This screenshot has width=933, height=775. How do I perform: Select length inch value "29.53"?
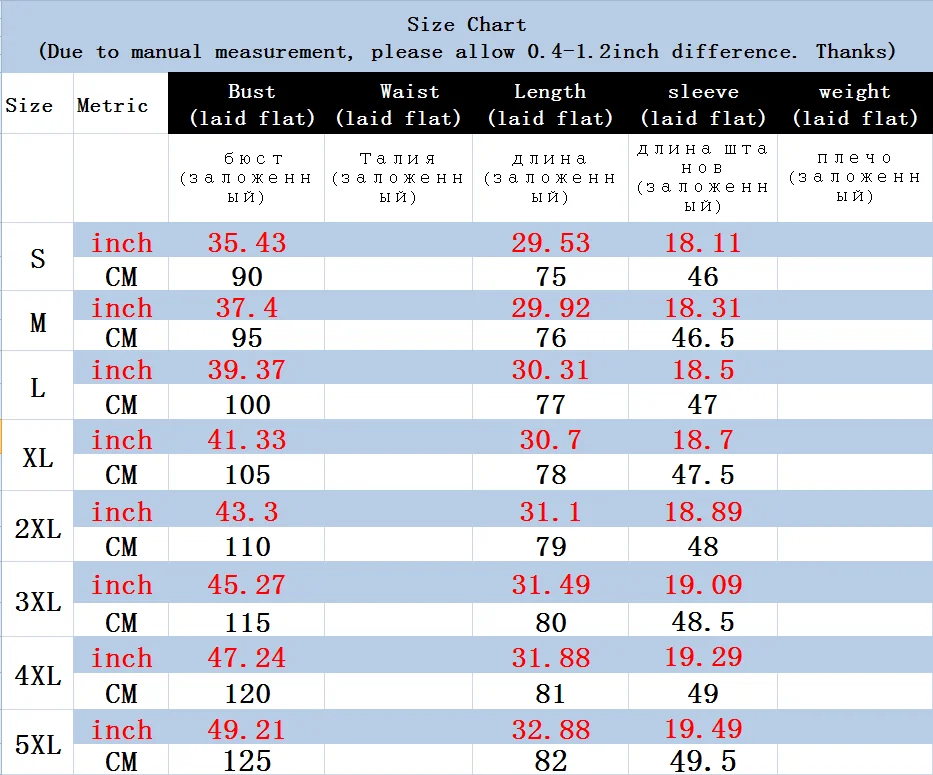point(550,242)
